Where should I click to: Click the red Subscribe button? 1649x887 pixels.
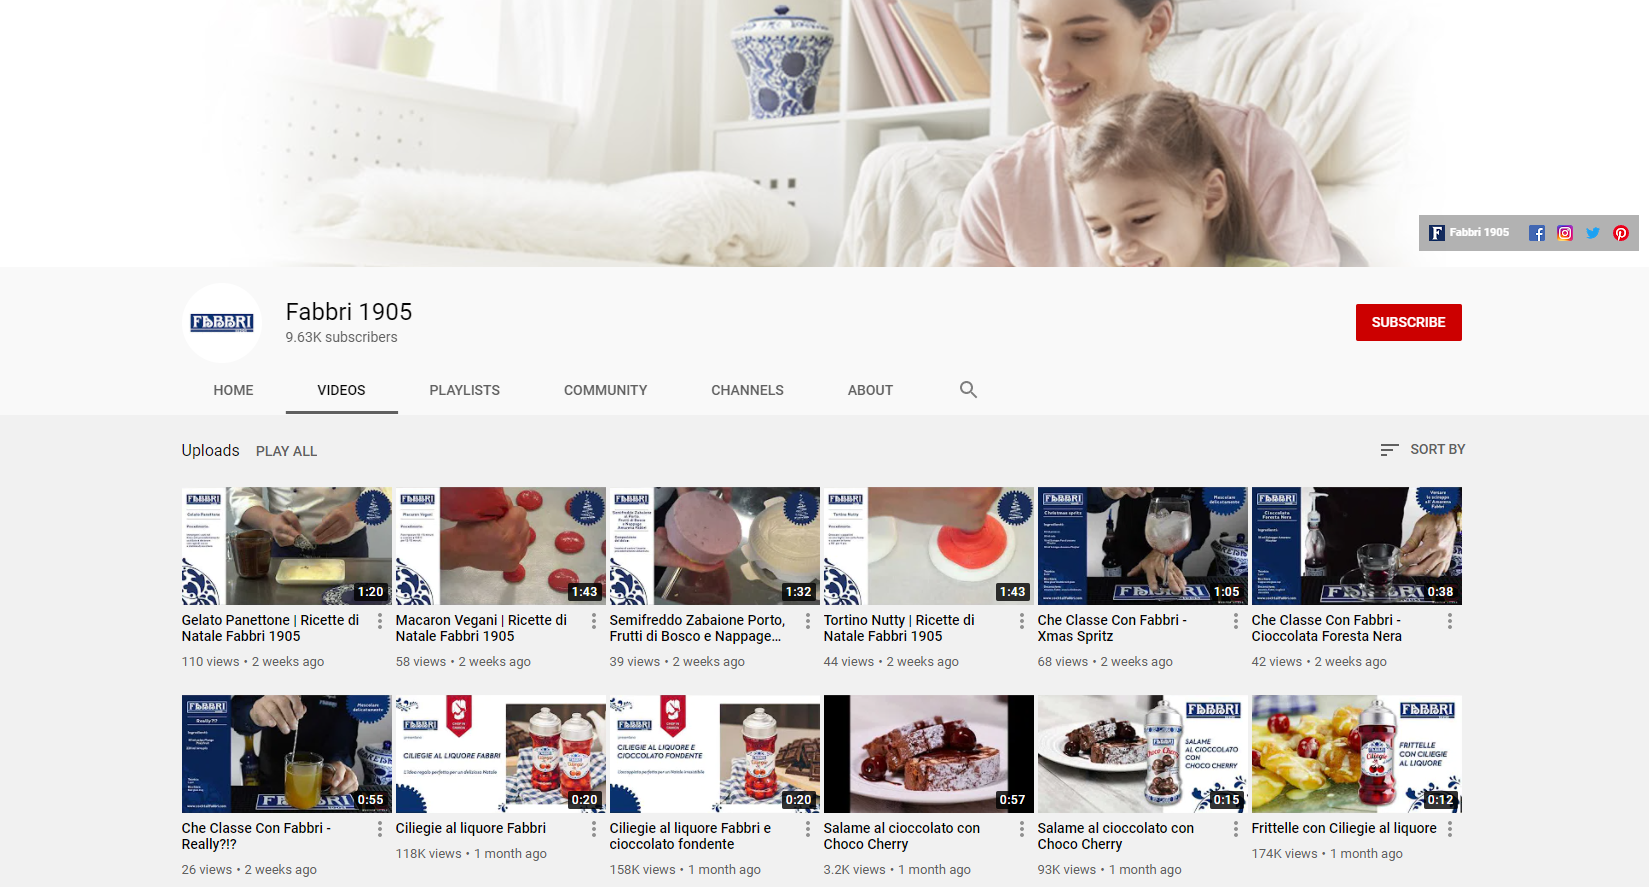[1408, 322]
